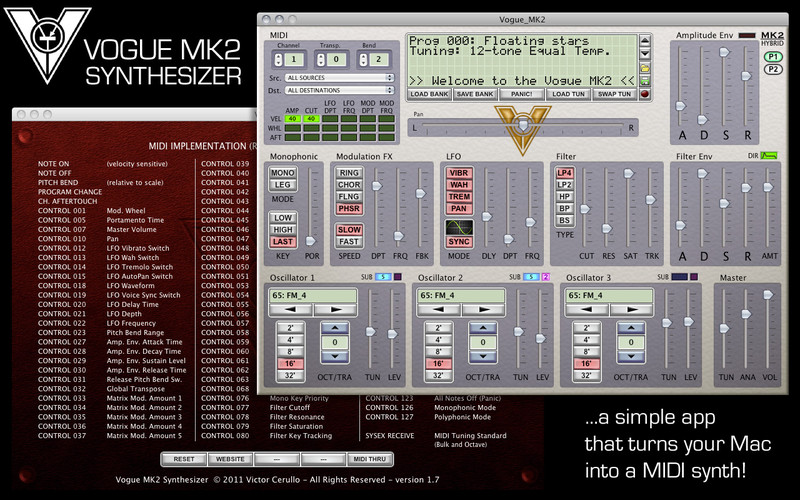Toggle the MONO mode switch
This screenshot has height=500, width=800.
(x=283, y=173)
